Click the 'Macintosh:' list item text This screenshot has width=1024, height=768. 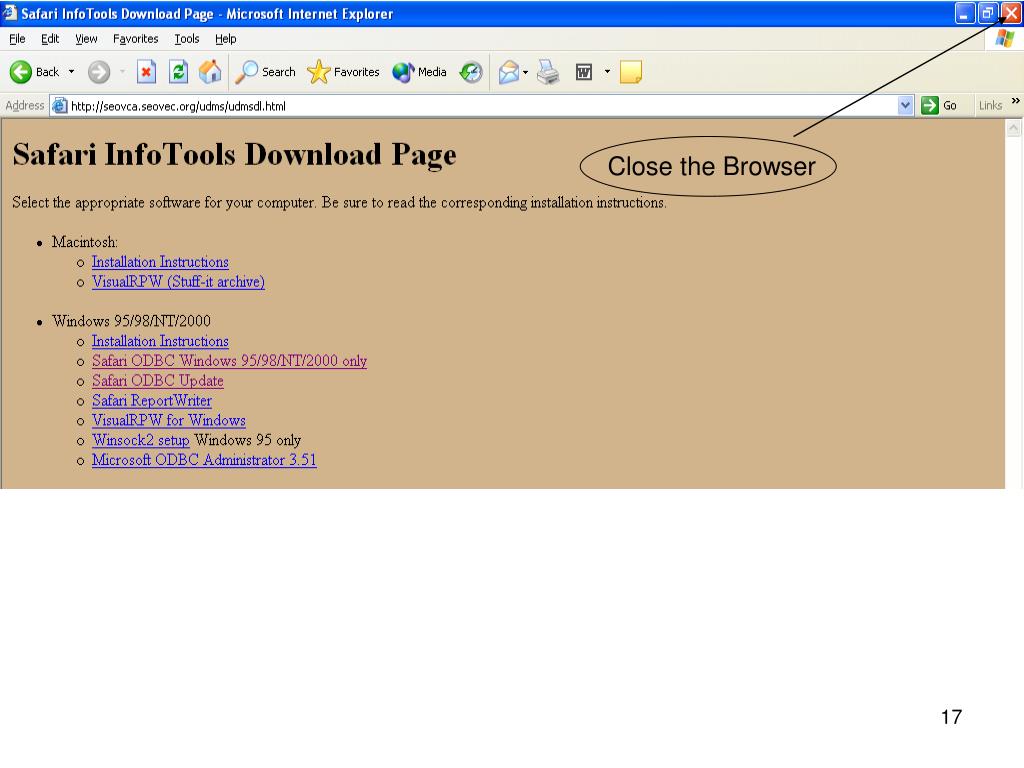85,242
